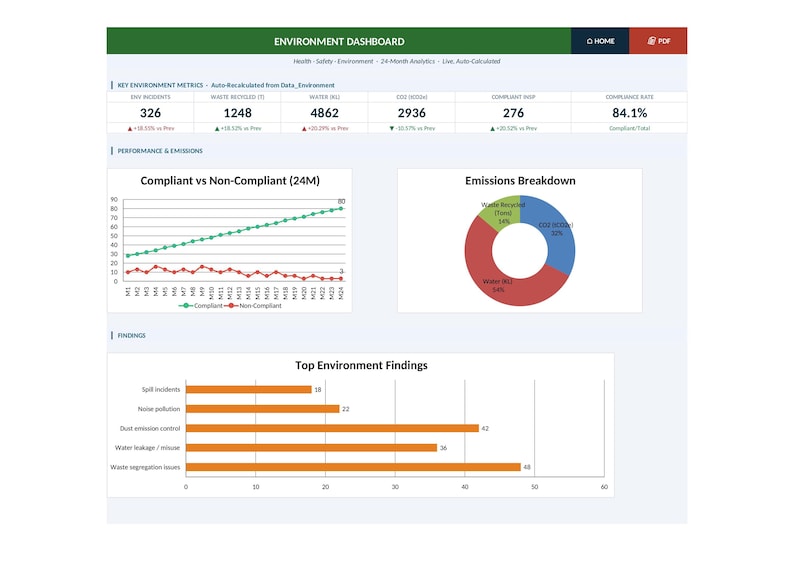
Task: Click the Waste segregation issues bar
Action: (353, 467)
